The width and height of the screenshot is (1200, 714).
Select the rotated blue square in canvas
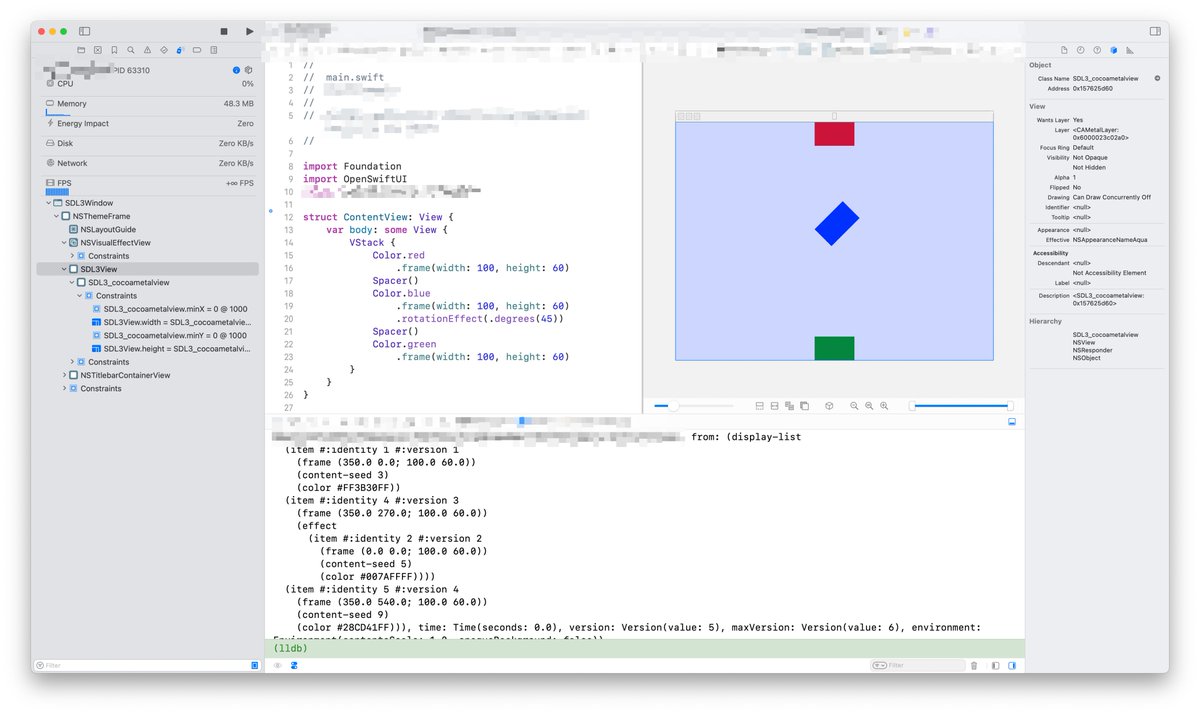click(837, 224)
